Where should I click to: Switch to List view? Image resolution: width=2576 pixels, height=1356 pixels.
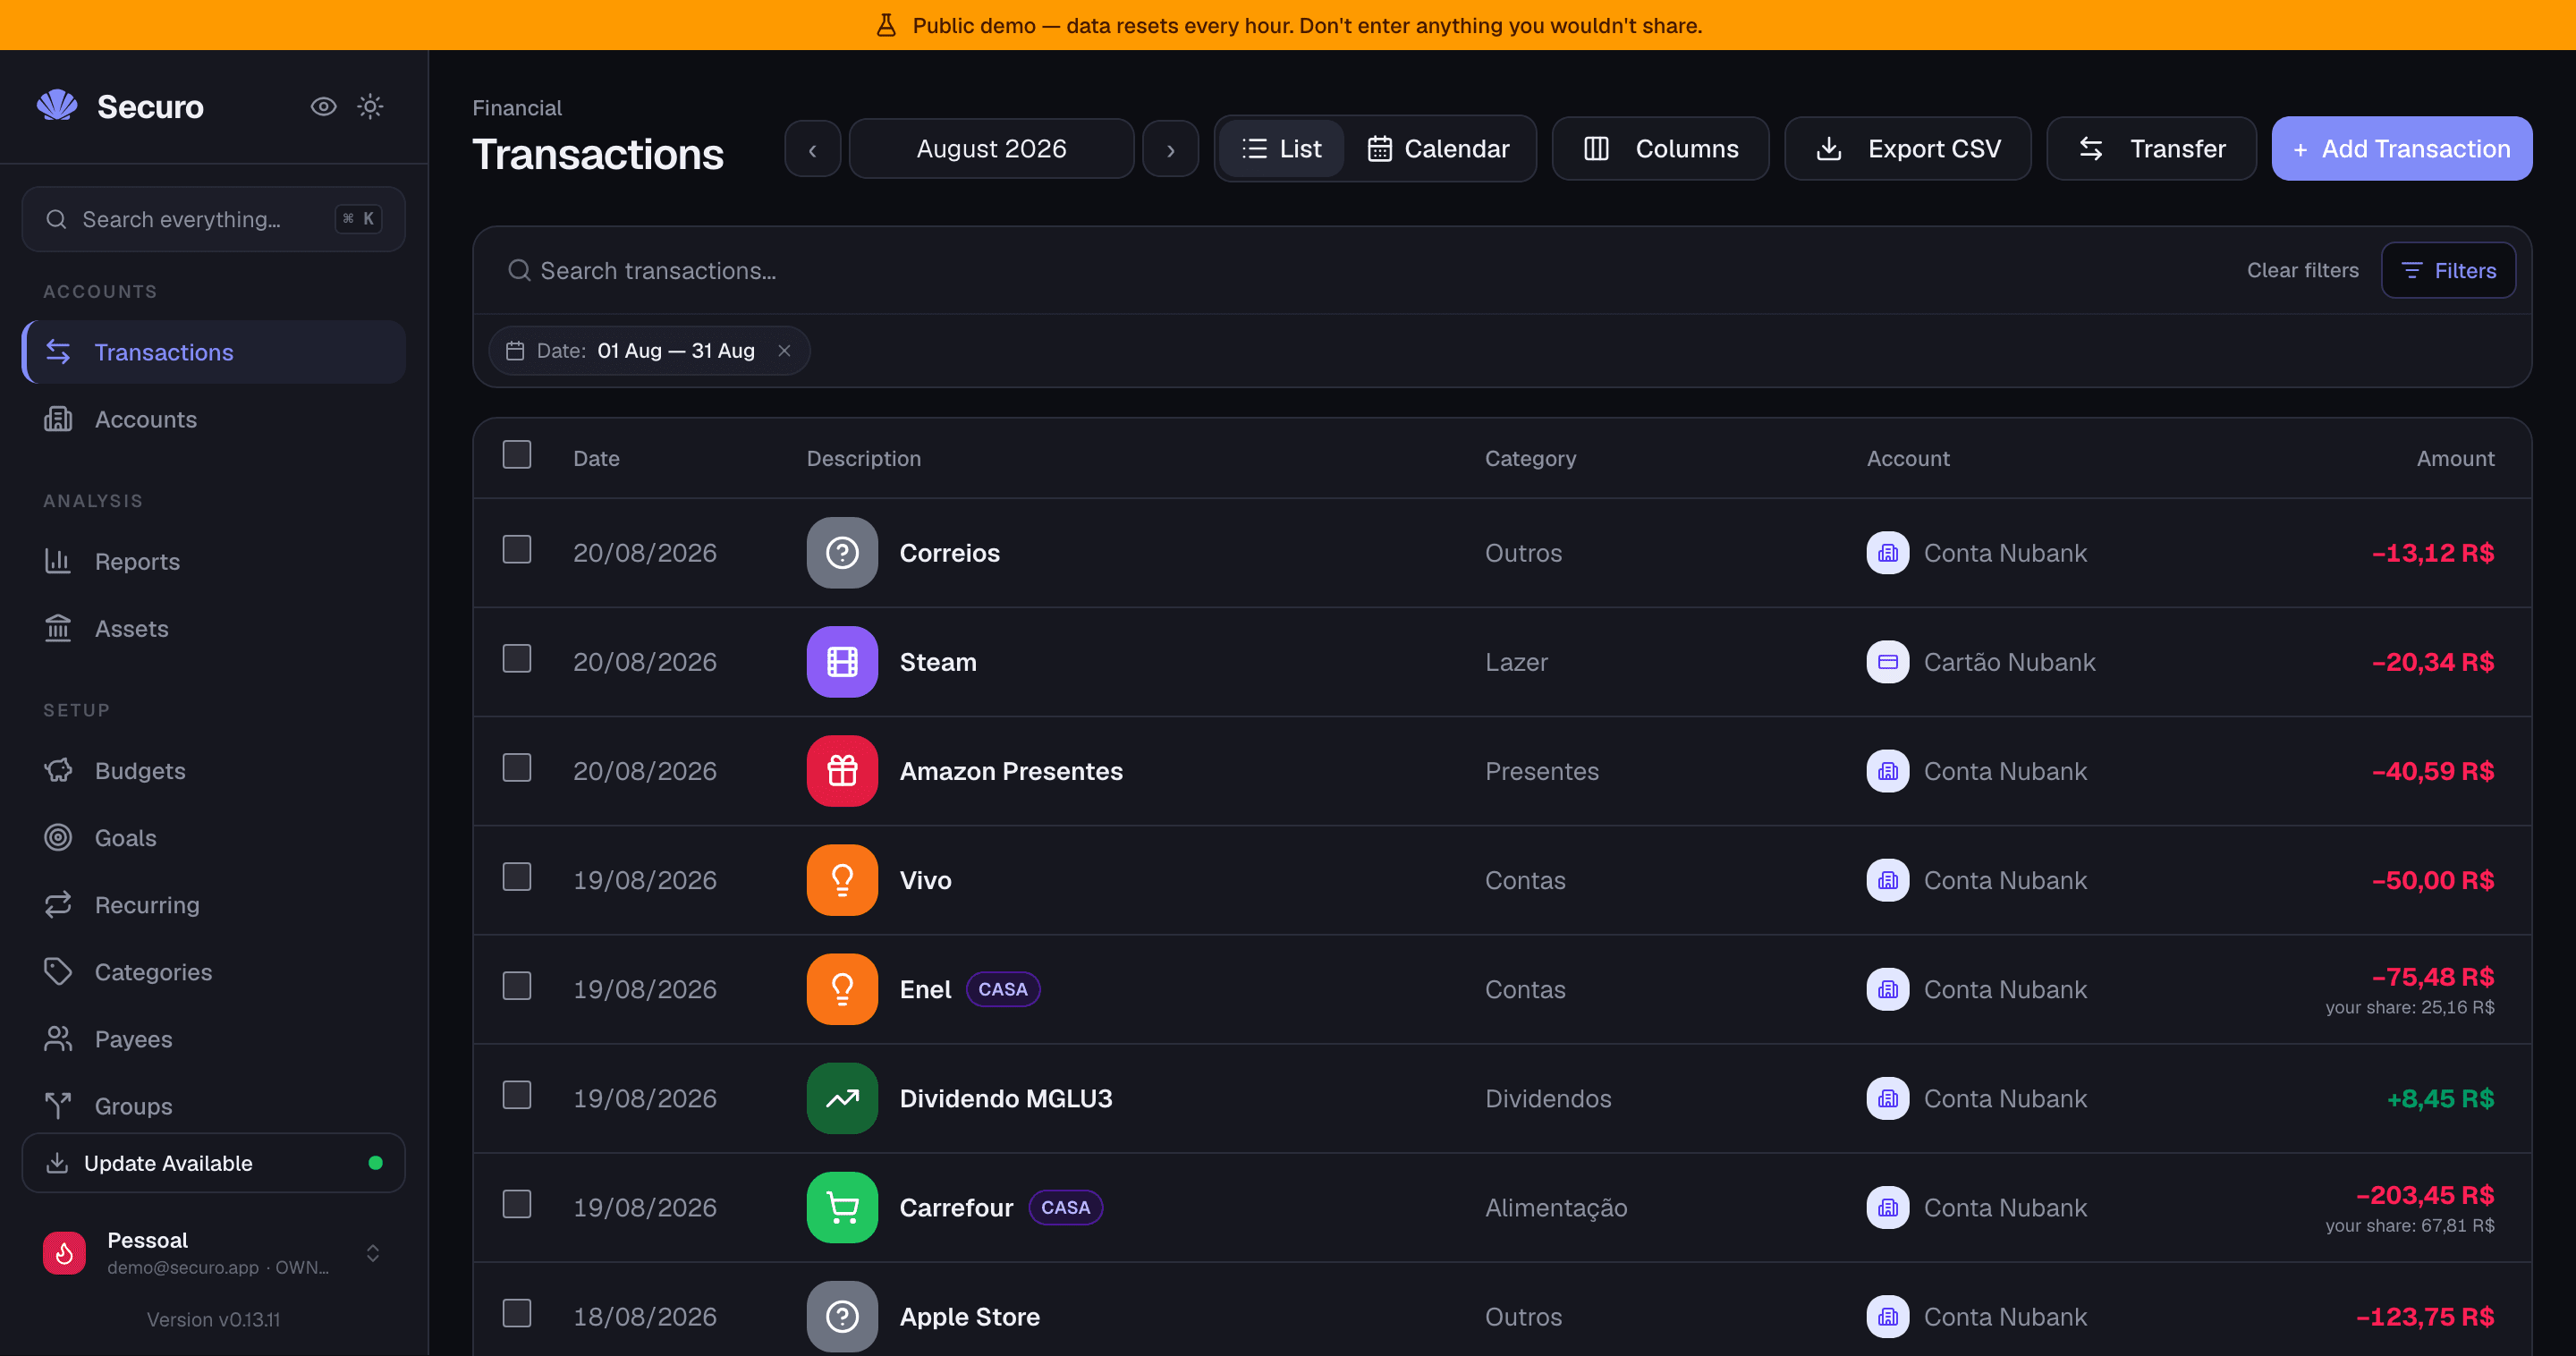[x=1281, y=149]
